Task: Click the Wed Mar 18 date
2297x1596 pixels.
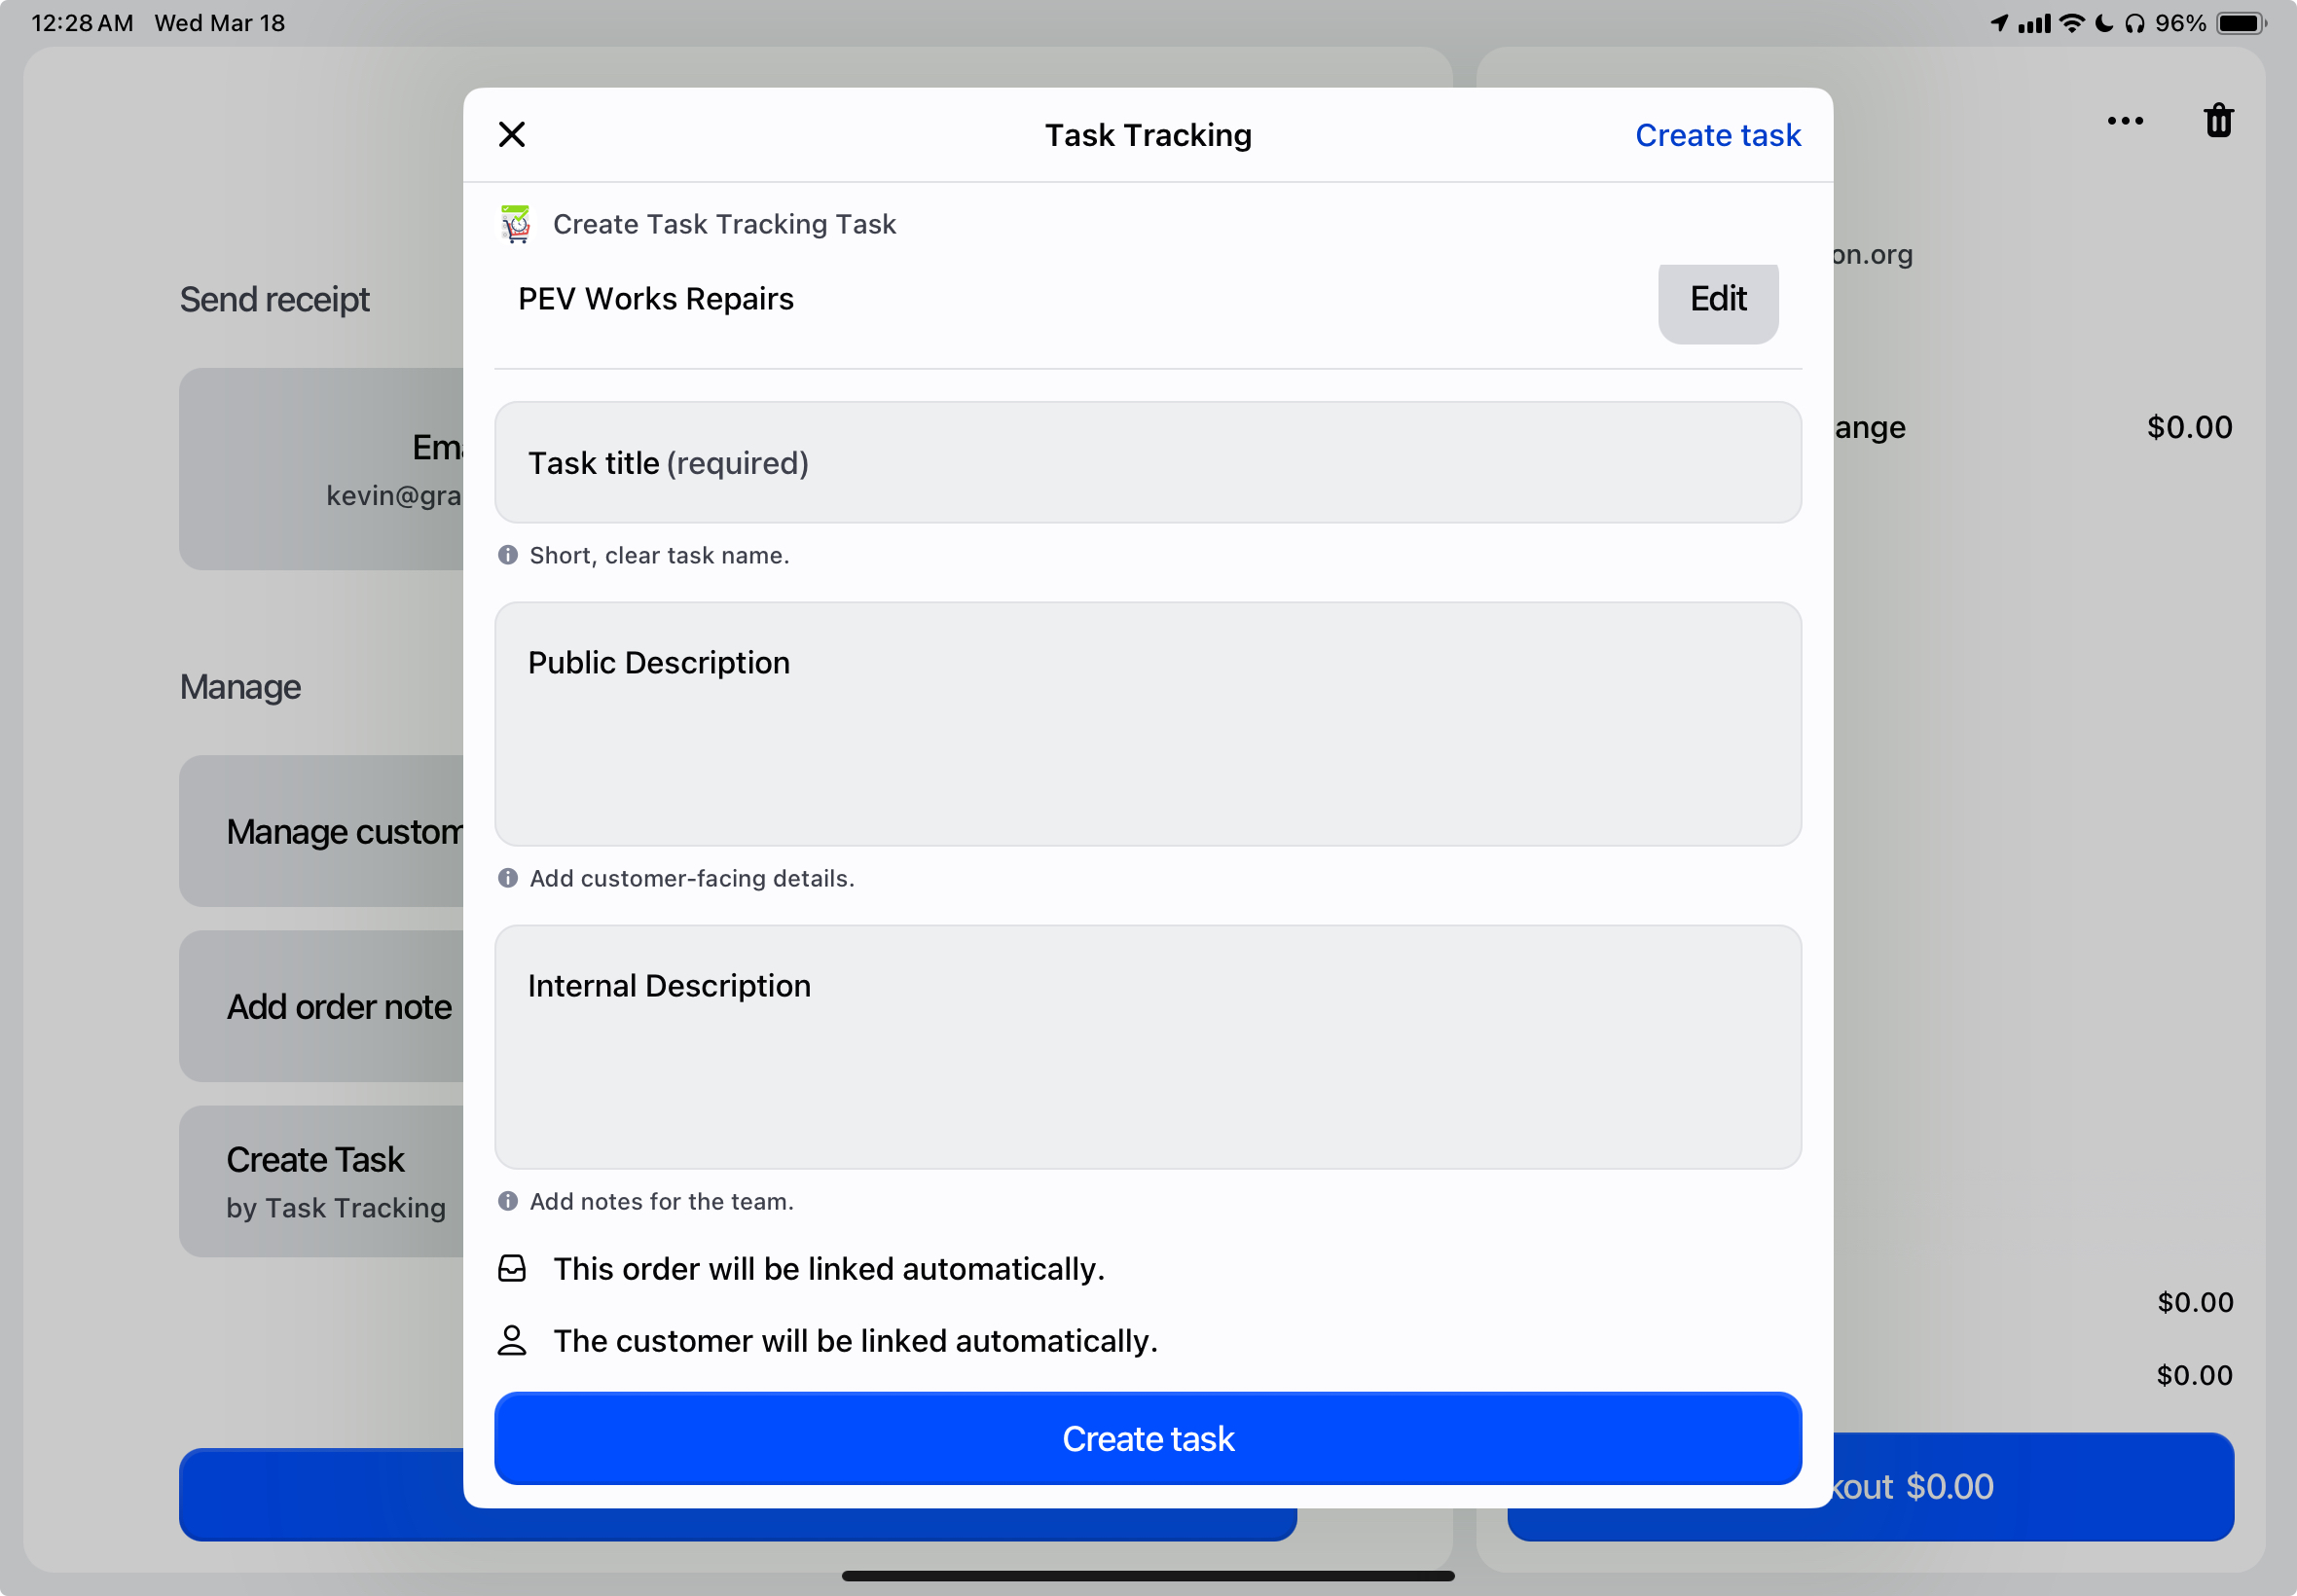Action: 219,23
